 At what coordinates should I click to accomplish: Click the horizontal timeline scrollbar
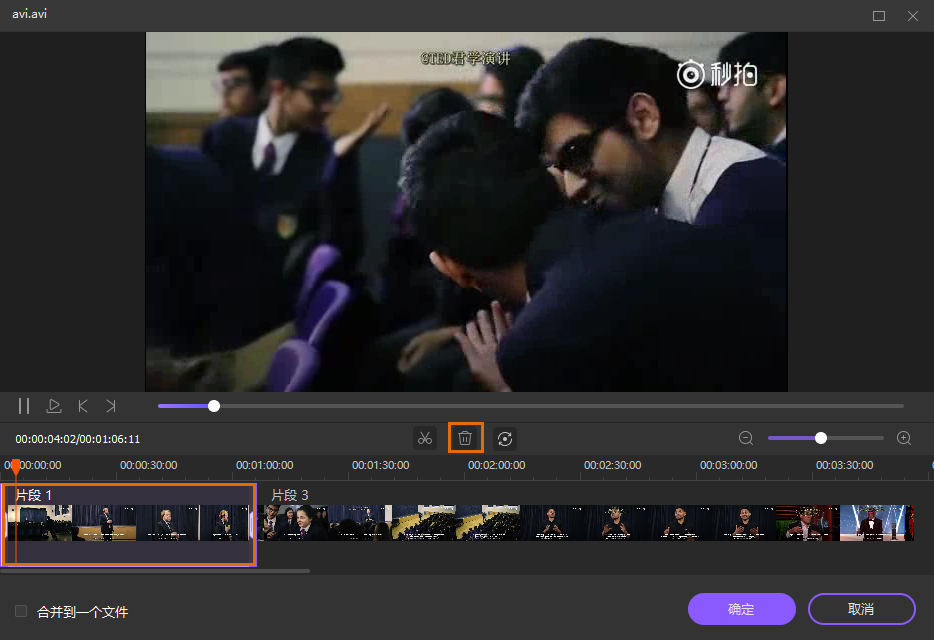155,571
